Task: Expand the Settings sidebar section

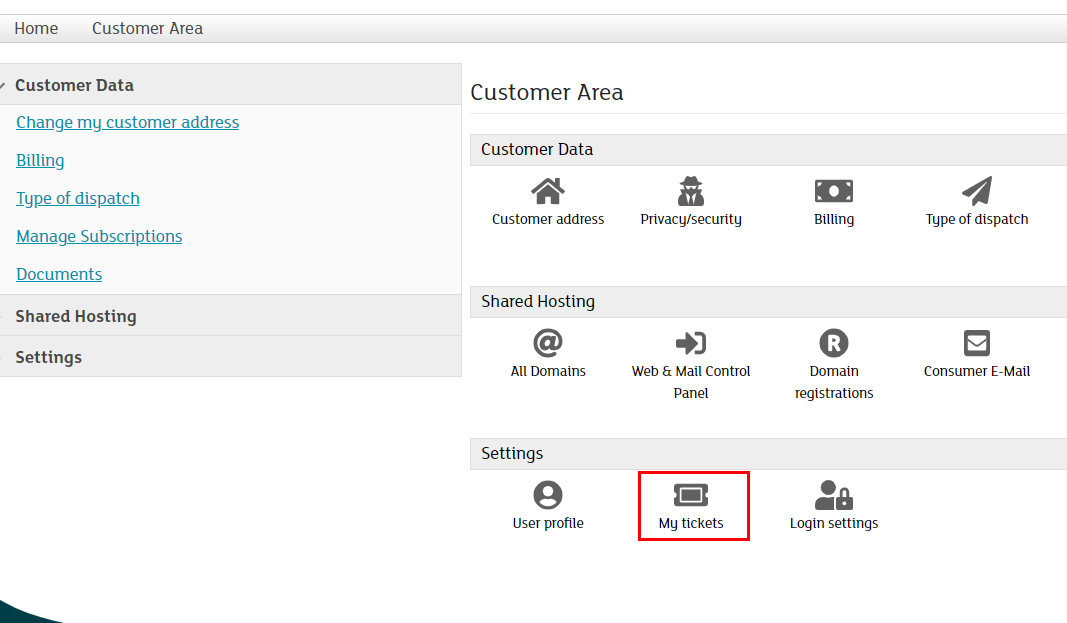Action: coord(49,357)
